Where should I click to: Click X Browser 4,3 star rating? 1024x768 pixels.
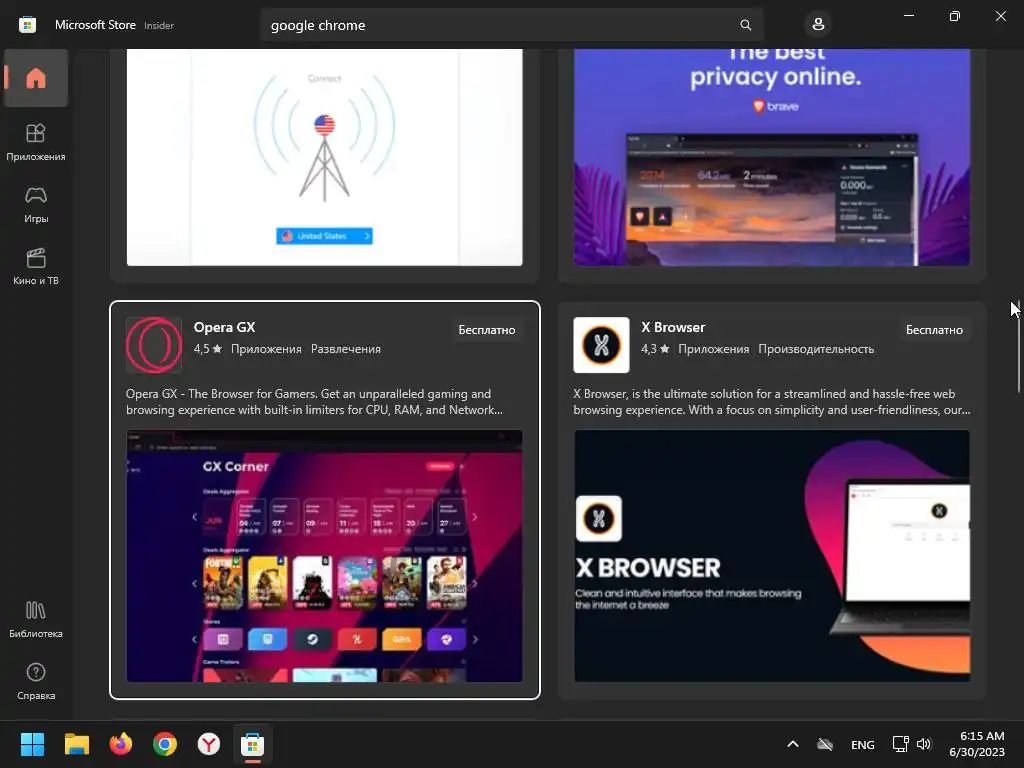click(x=655, y=349)
